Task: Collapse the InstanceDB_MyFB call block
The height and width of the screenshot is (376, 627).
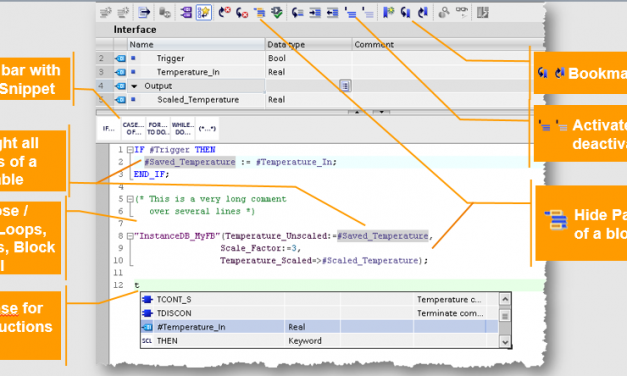Action: coord(130,236)
